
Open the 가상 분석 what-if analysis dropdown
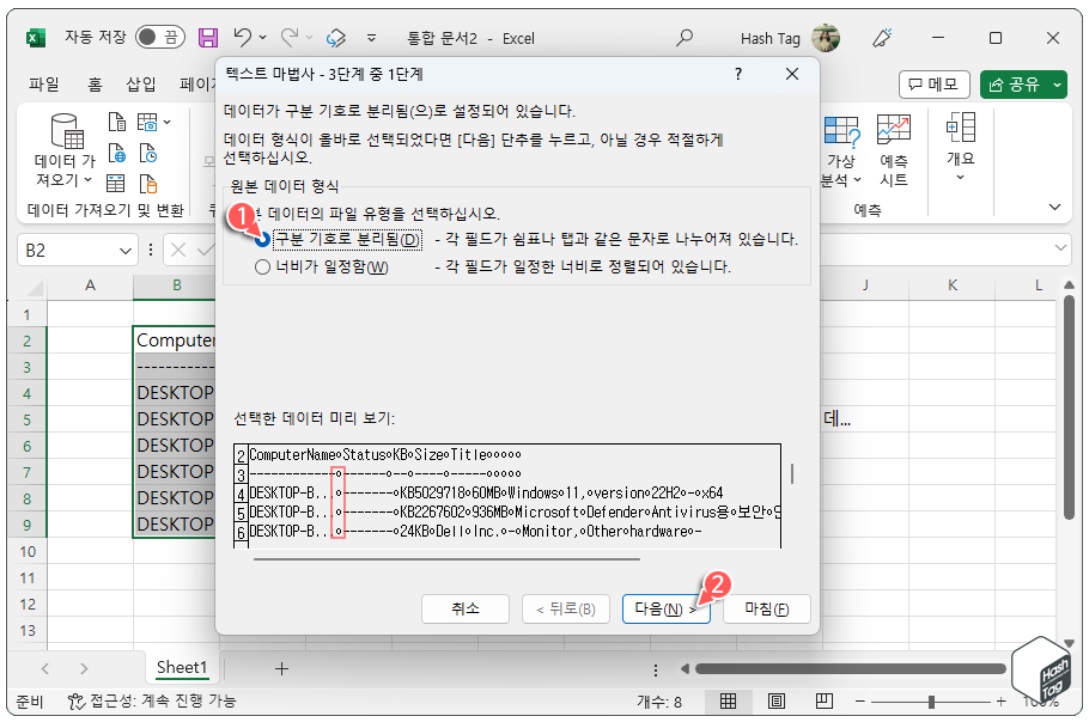(841, 152)
